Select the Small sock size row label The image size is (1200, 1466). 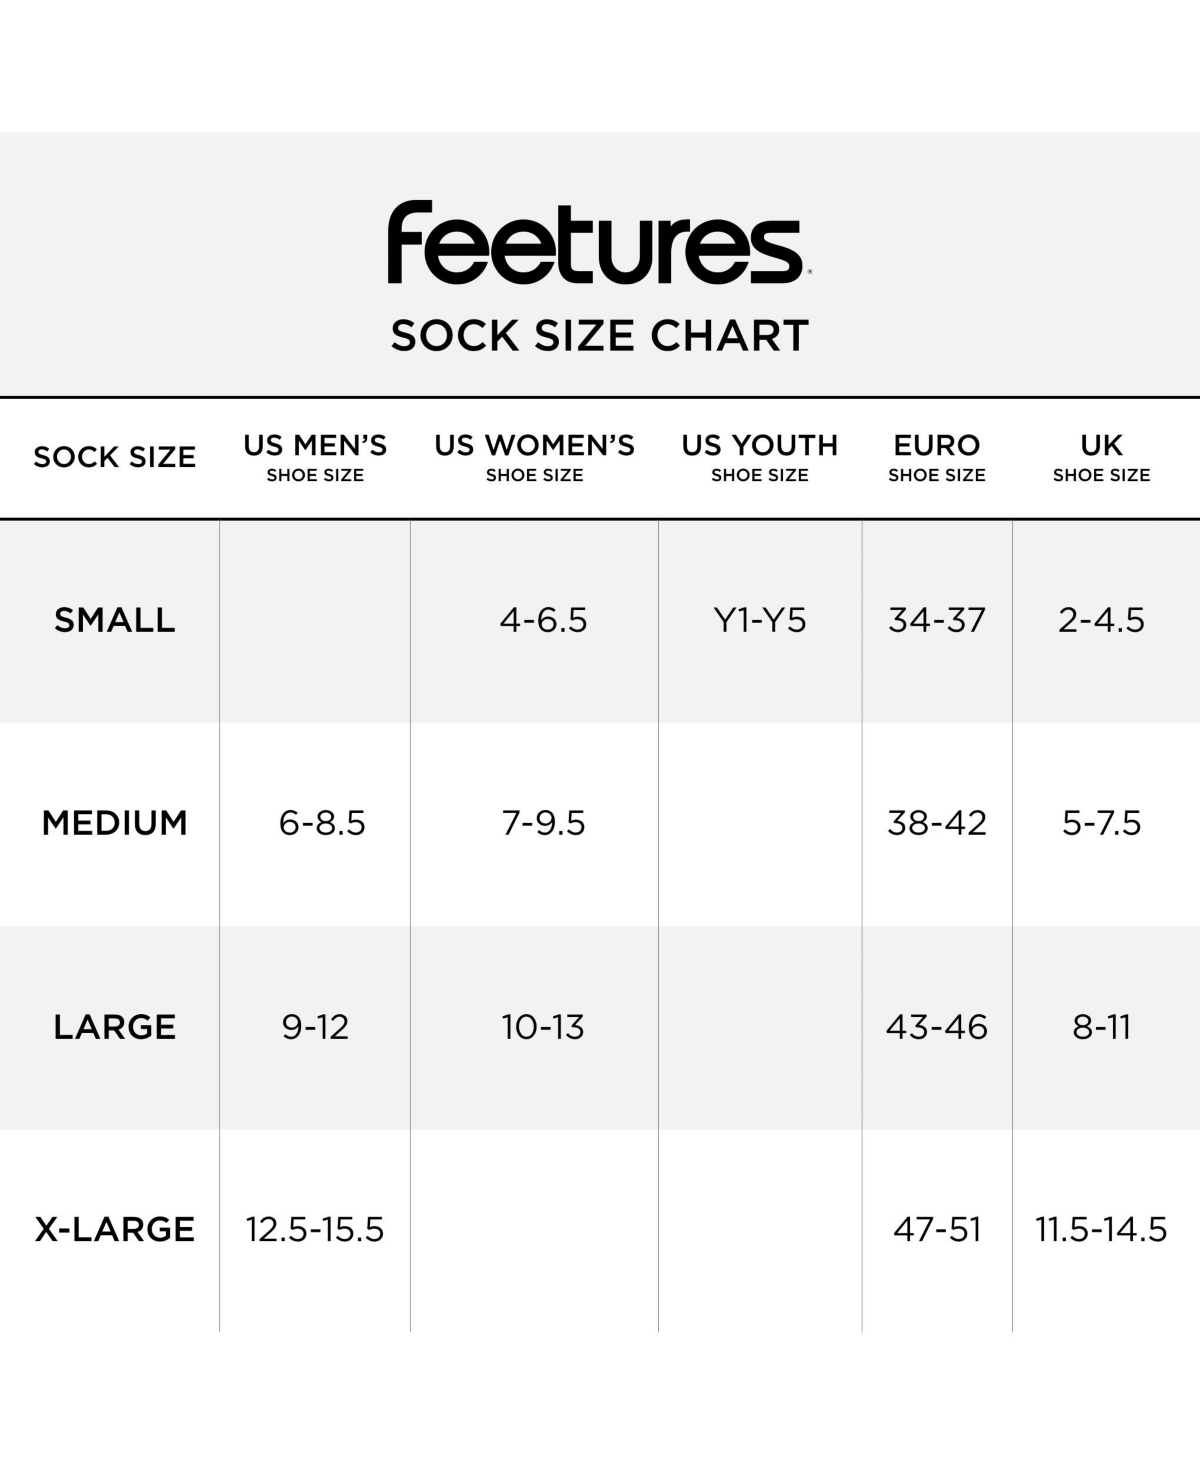click(x=114, y=620)
